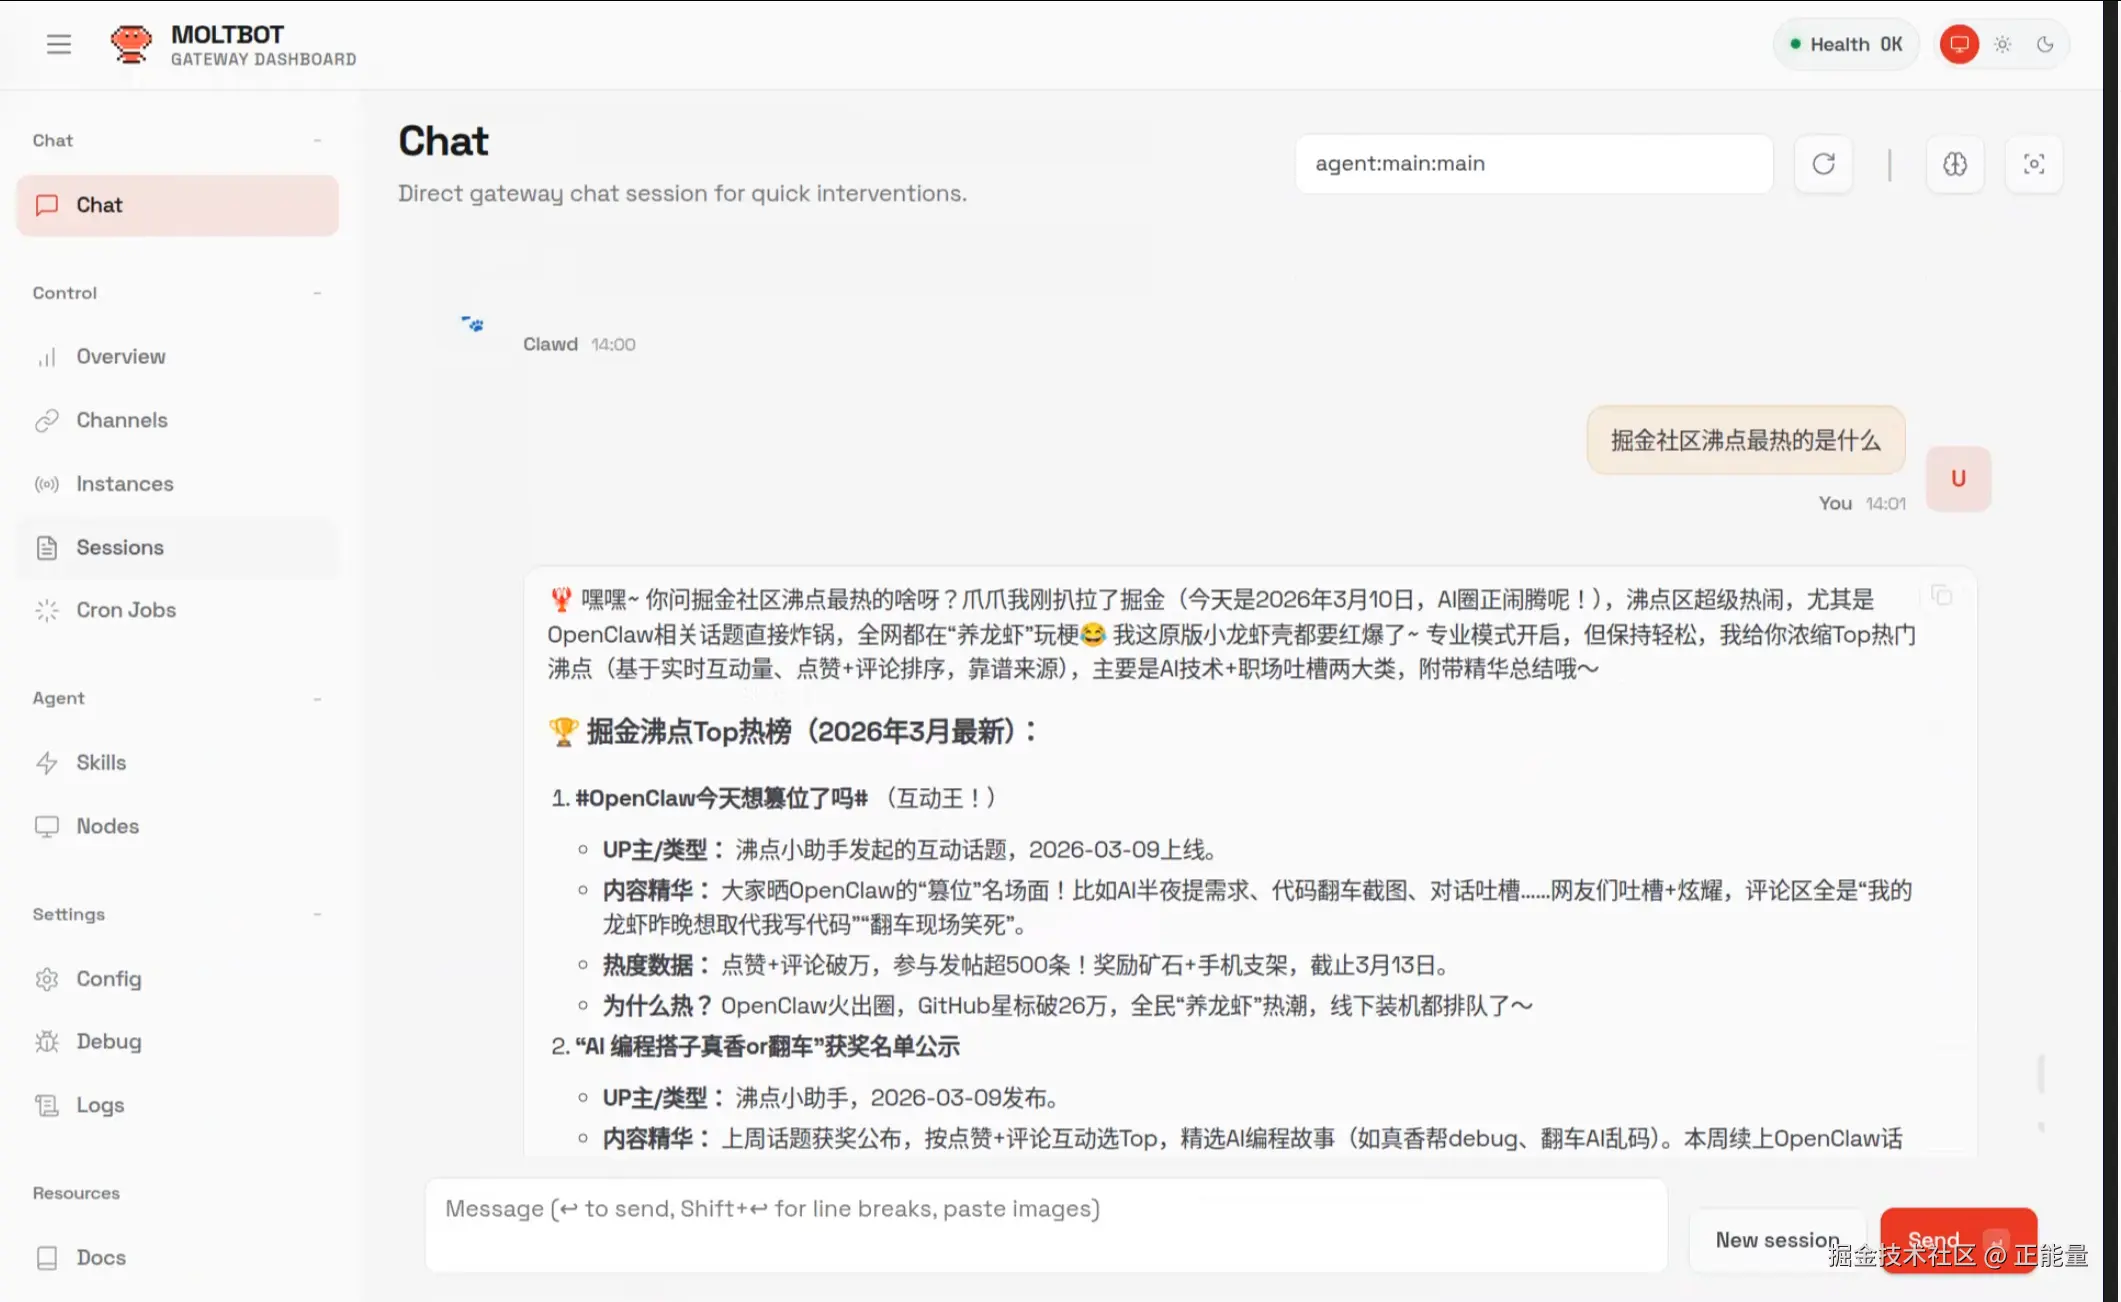Click the refresh session icon
2121x1302 pixels.
click(1823, 163)
